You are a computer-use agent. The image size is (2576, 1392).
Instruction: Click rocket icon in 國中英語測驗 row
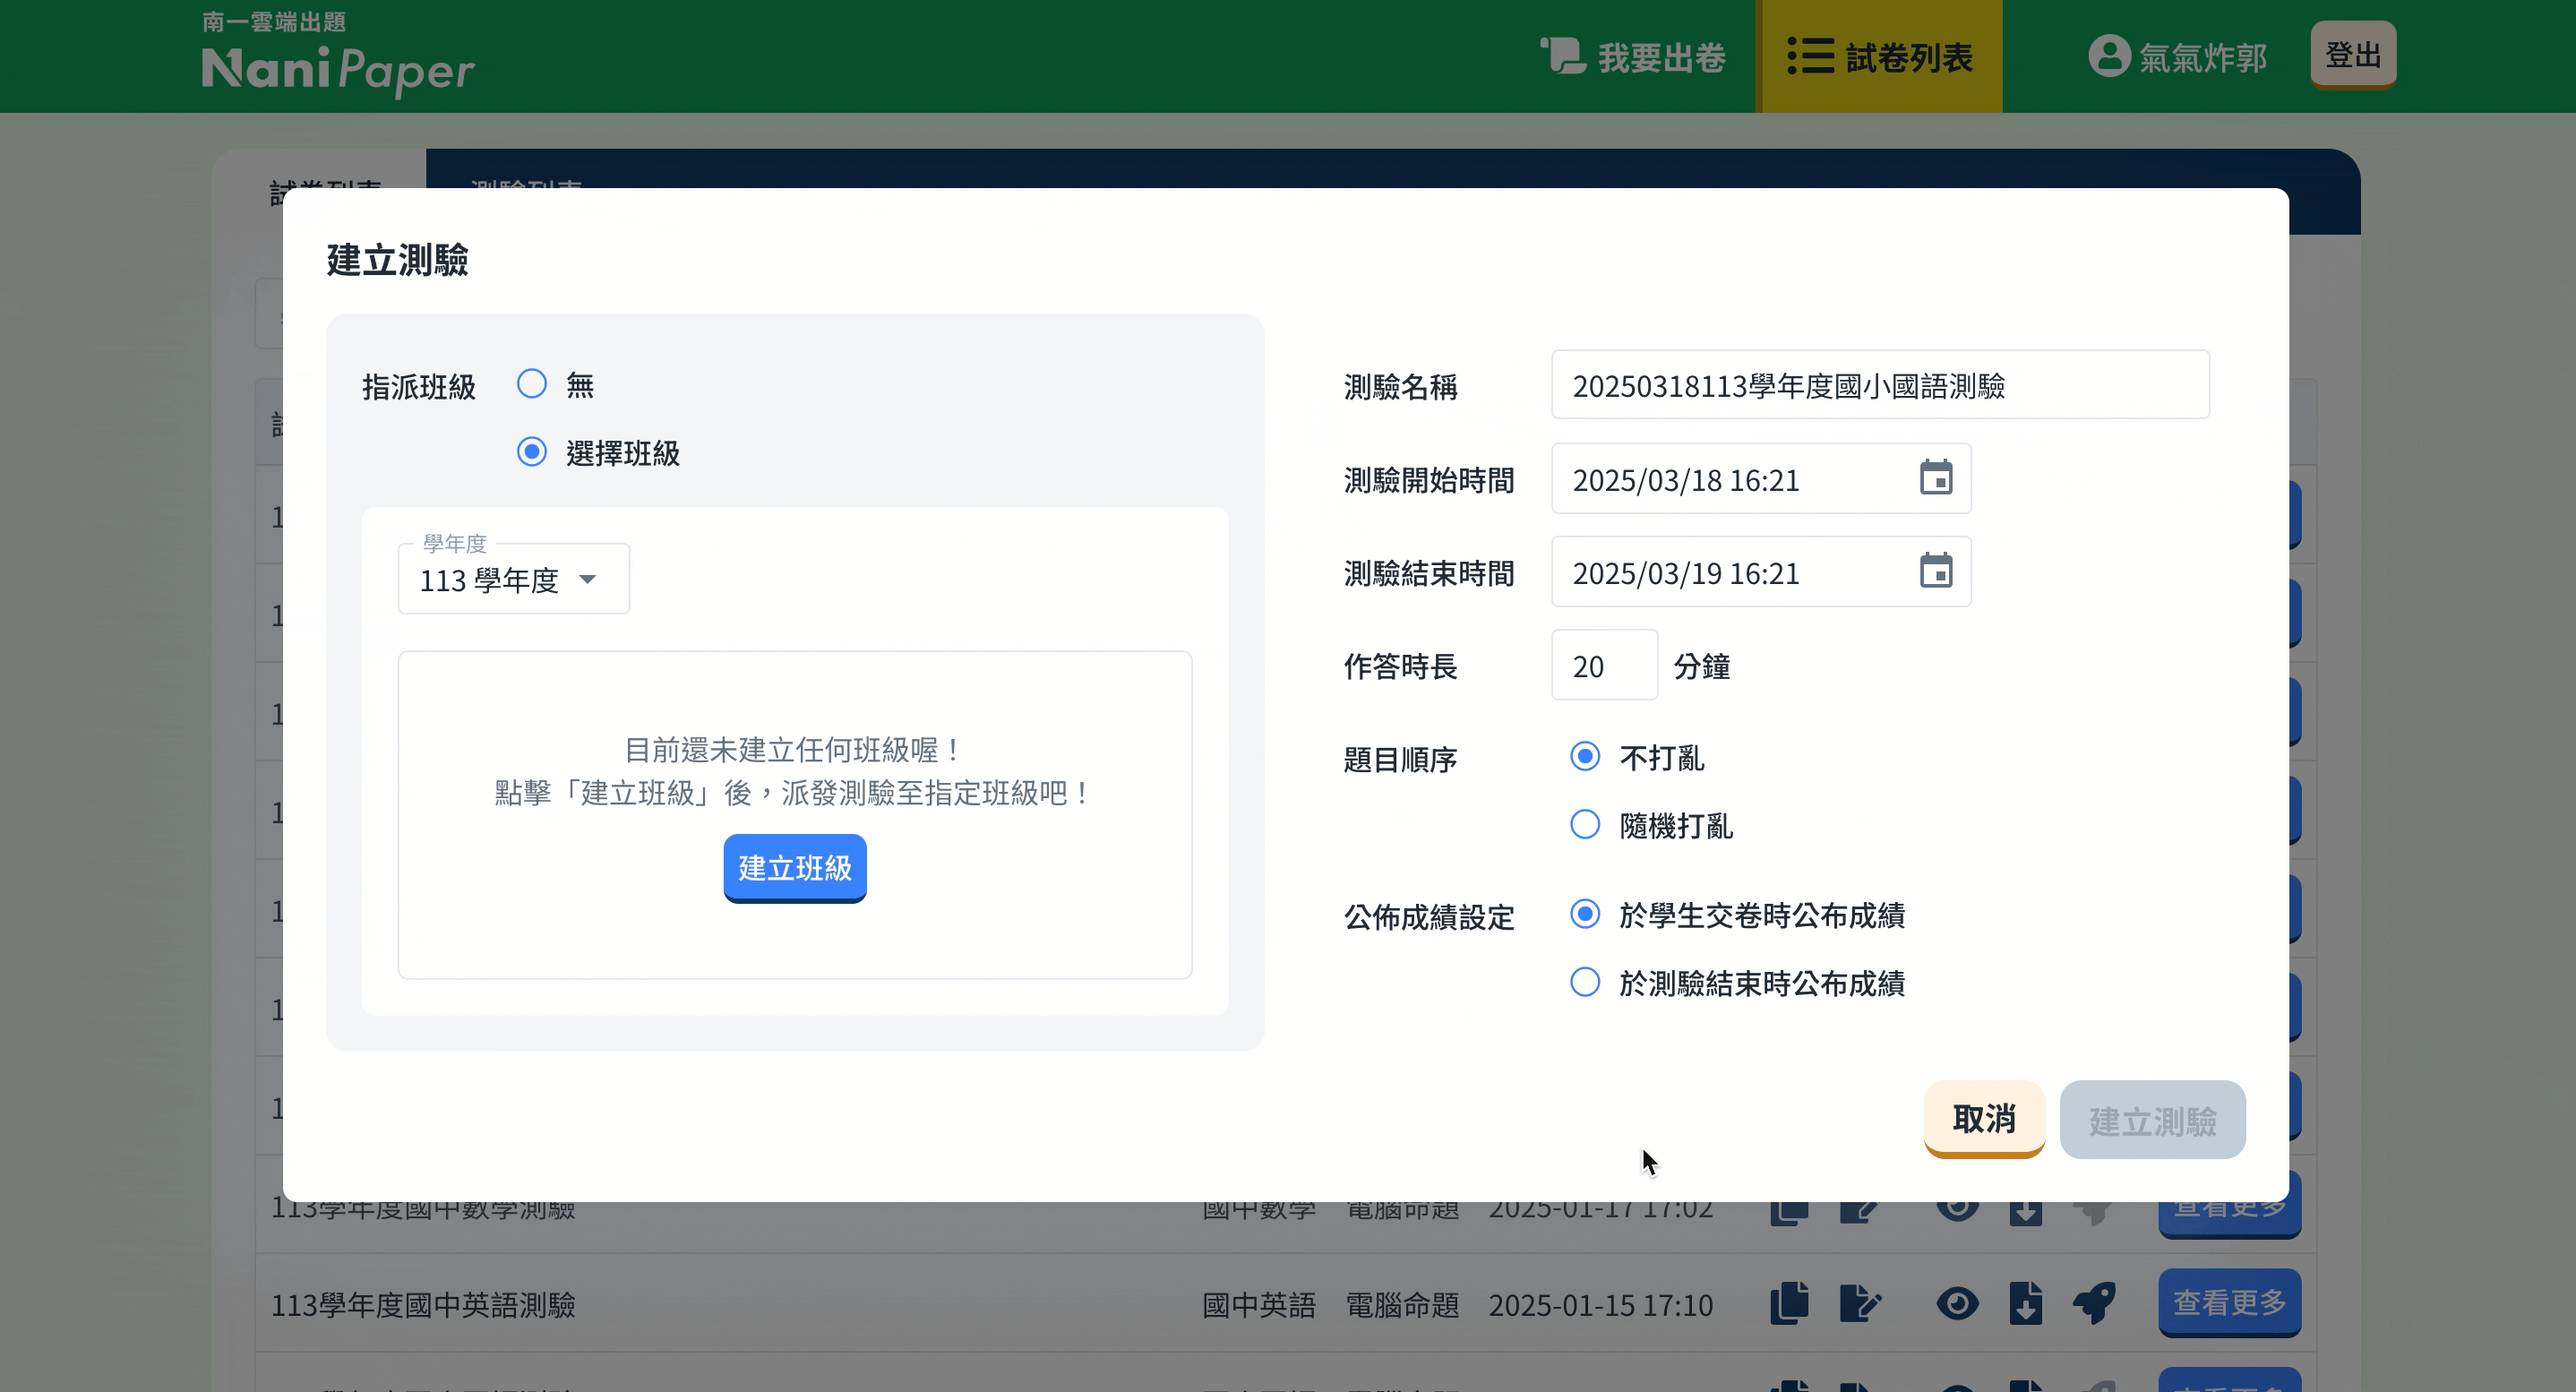pyautogui.click(x=2094, y=1303)
